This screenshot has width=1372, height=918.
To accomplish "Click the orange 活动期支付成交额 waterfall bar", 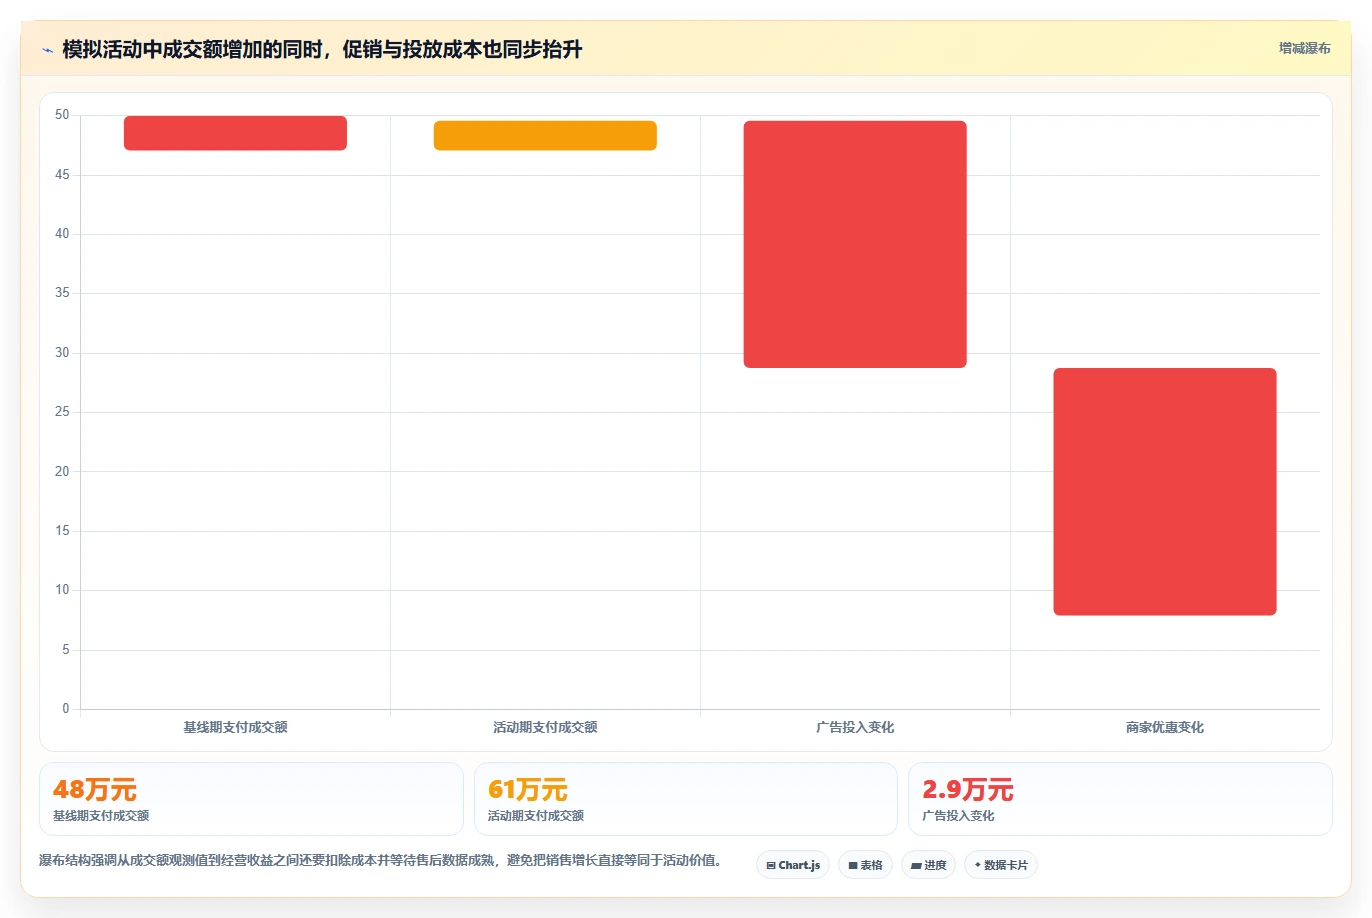I will point(545,136).
